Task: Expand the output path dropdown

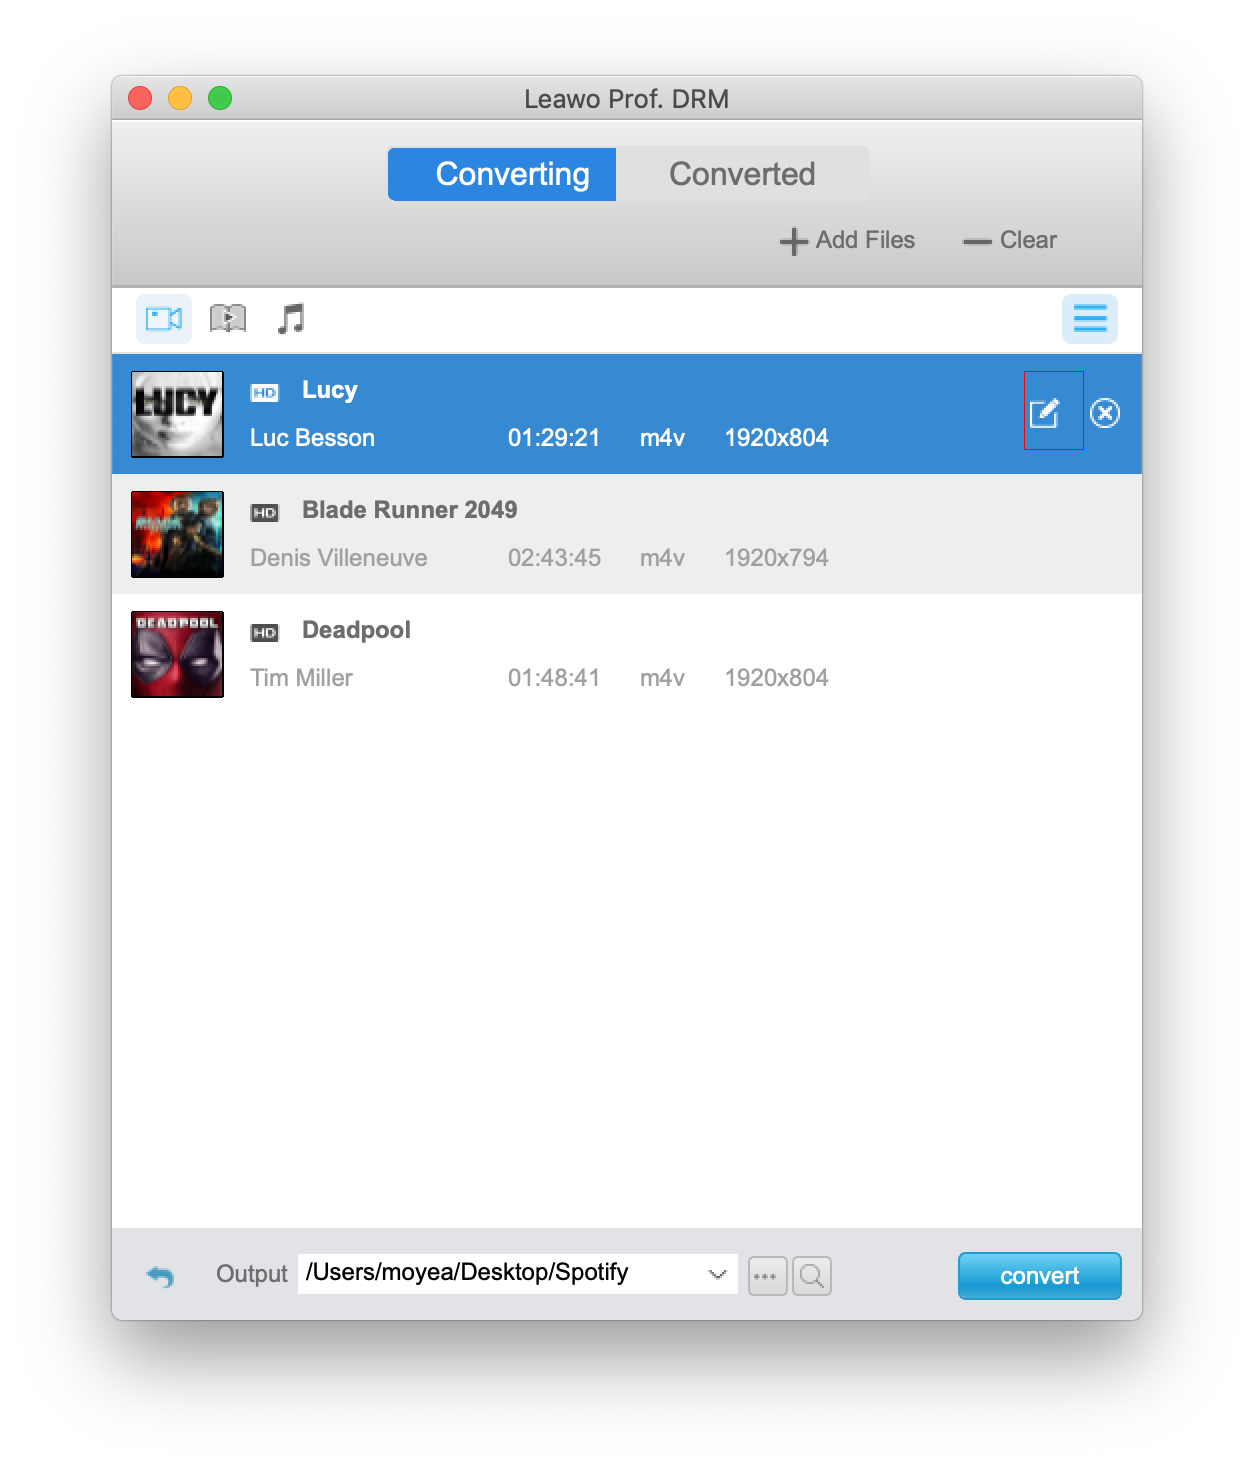Action: (x=717, y=1274)
